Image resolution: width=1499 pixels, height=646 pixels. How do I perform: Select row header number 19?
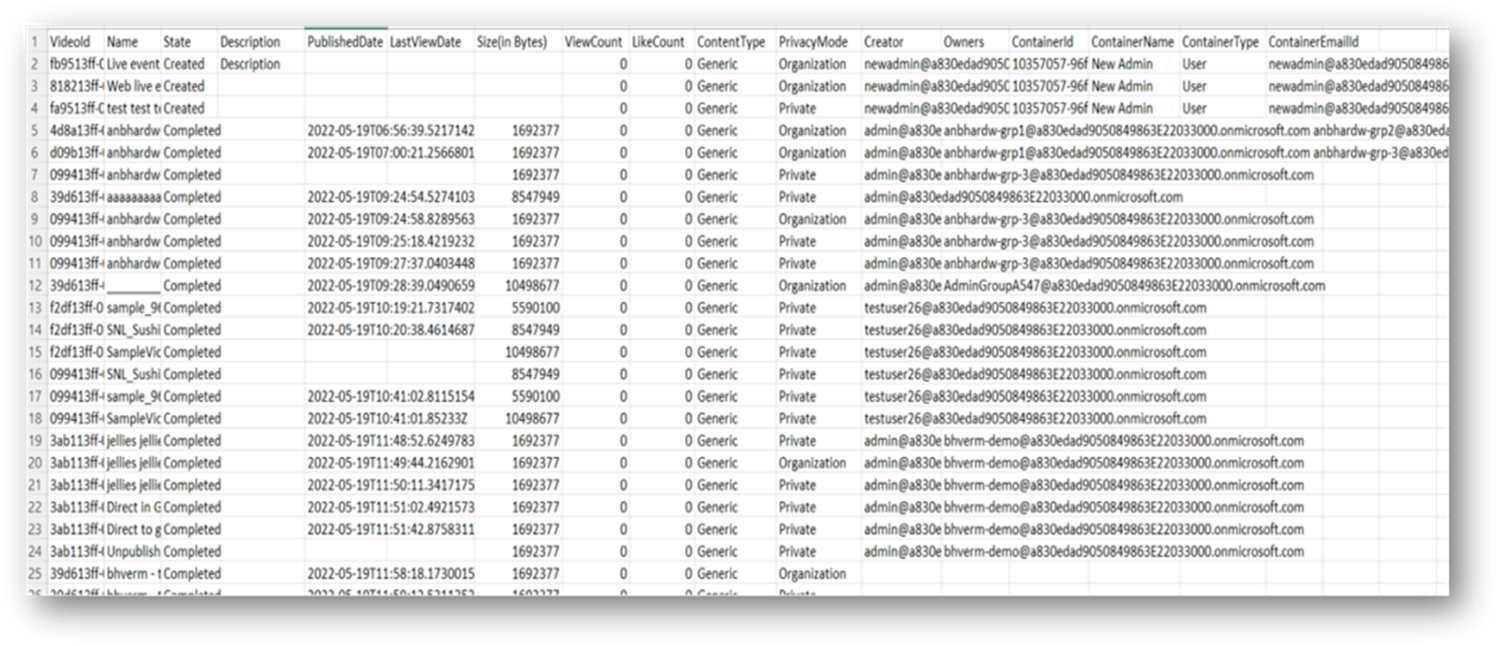35,440
